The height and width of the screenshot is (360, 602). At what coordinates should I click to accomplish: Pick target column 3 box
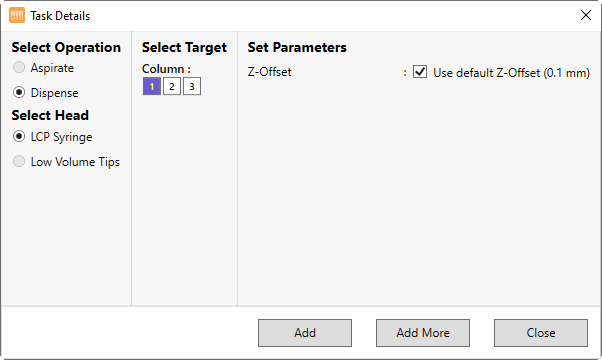[192, 86]
